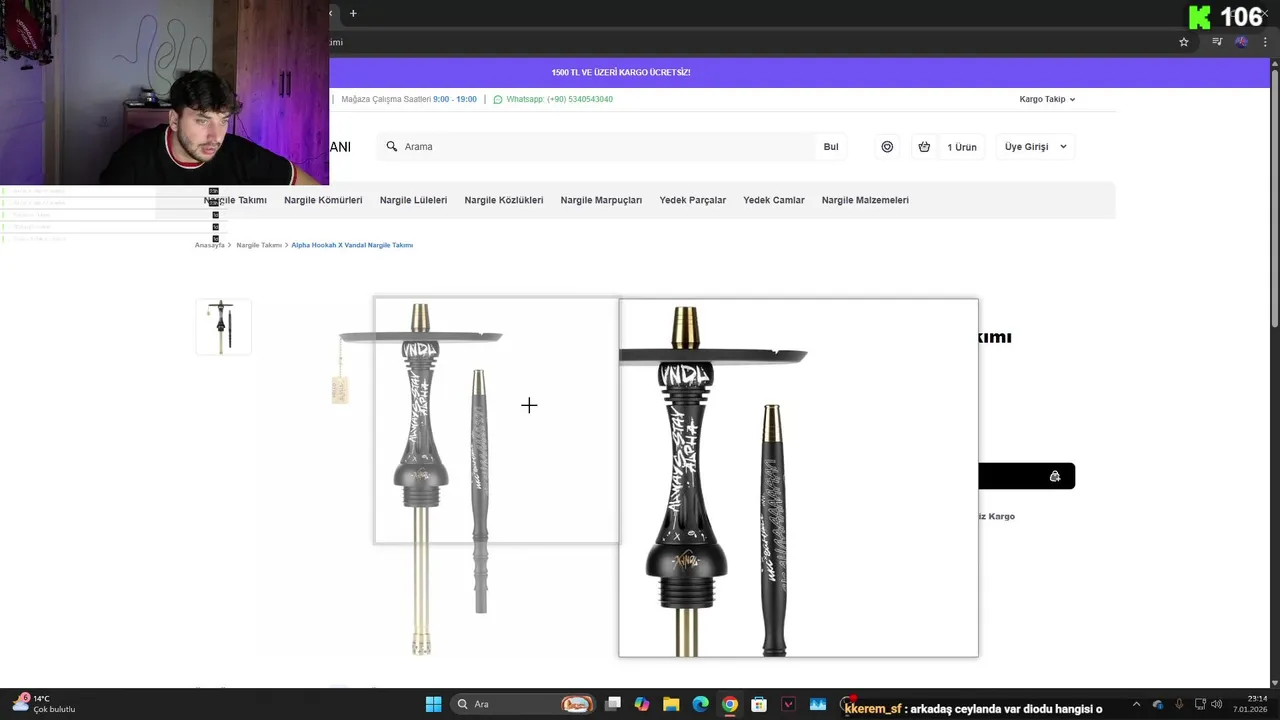
Task: Open the Photos app on the taskbar
Action: tap(817, 704)
